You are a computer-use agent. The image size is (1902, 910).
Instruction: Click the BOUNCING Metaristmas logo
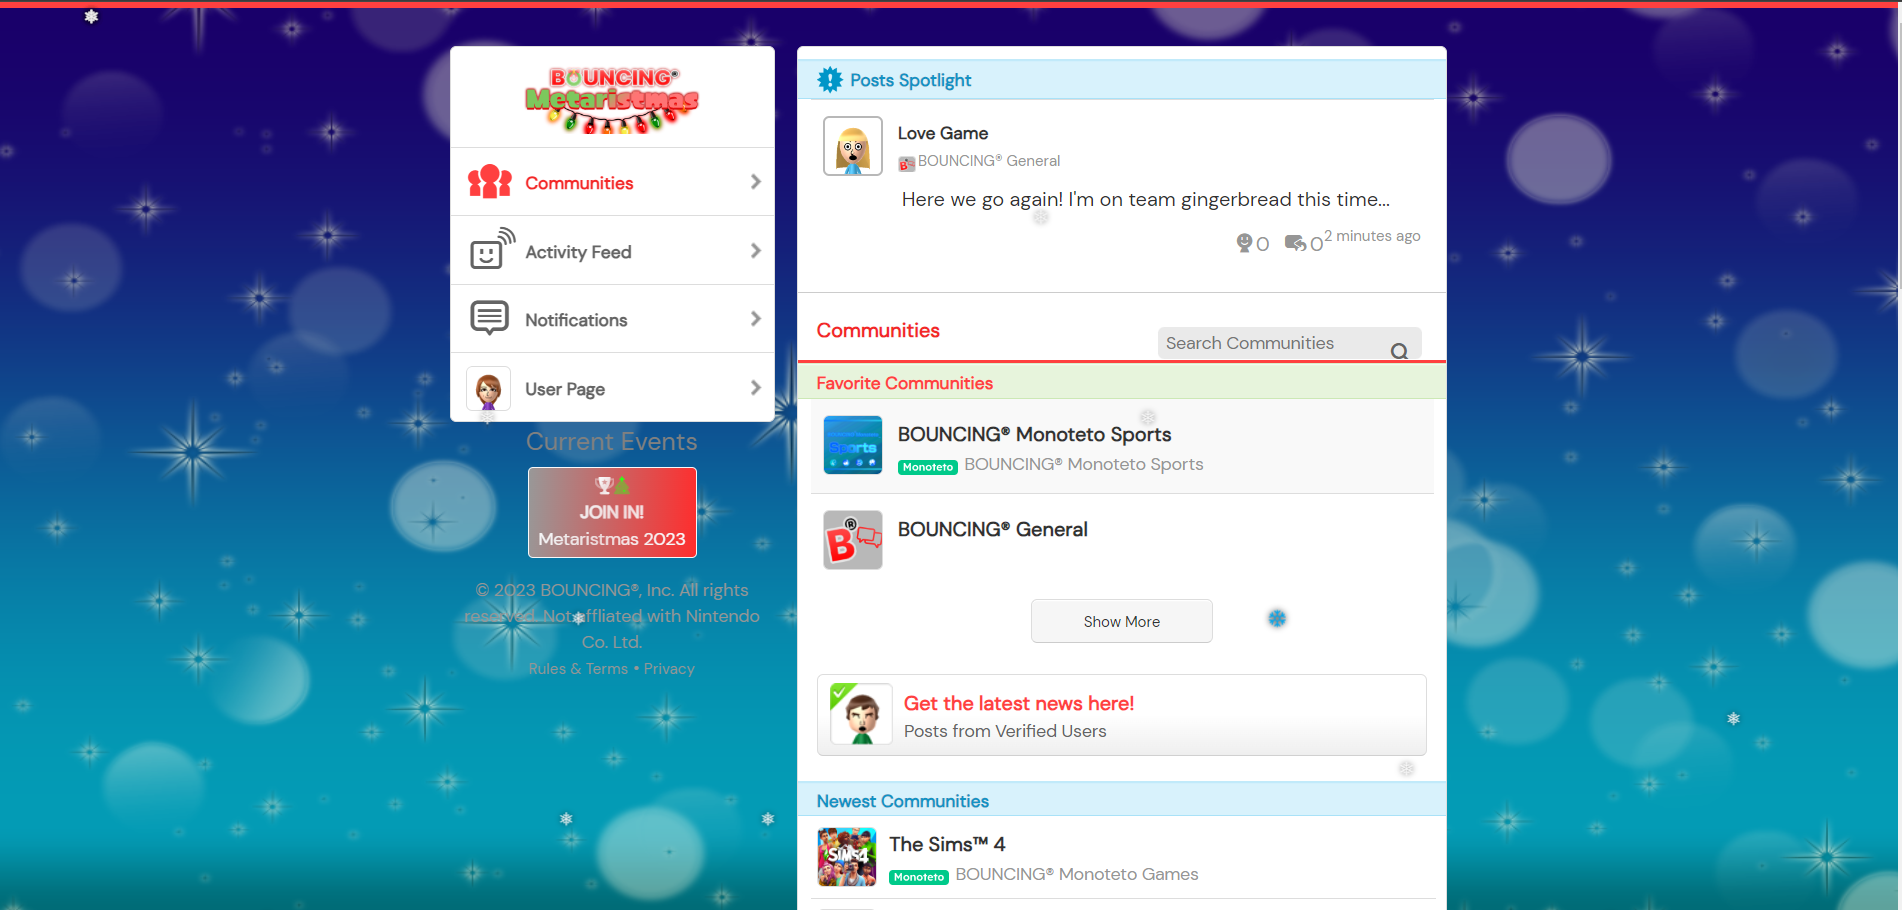coord(612,100)
